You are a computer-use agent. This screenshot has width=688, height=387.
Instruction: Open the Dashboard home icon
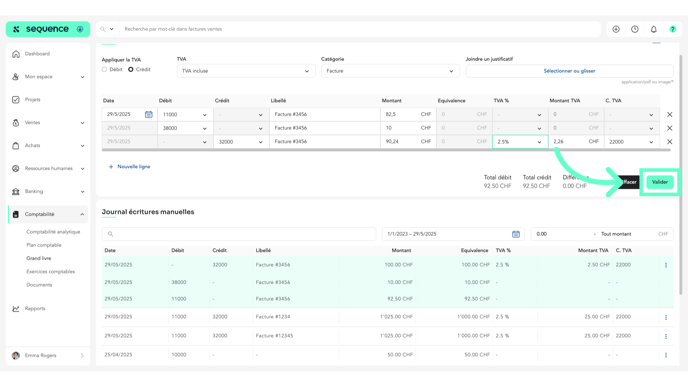coord(16,54)
